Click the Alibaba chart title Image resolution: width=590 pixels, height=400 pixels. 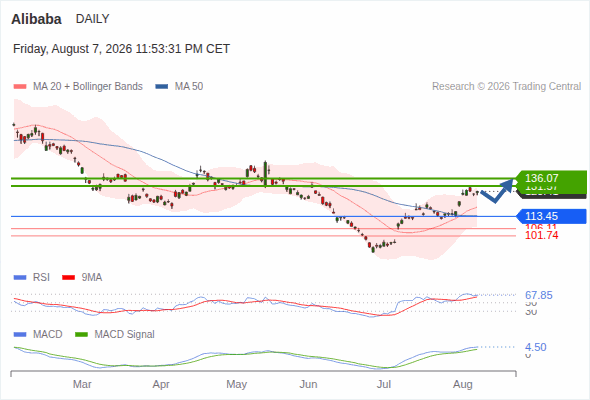36,19
